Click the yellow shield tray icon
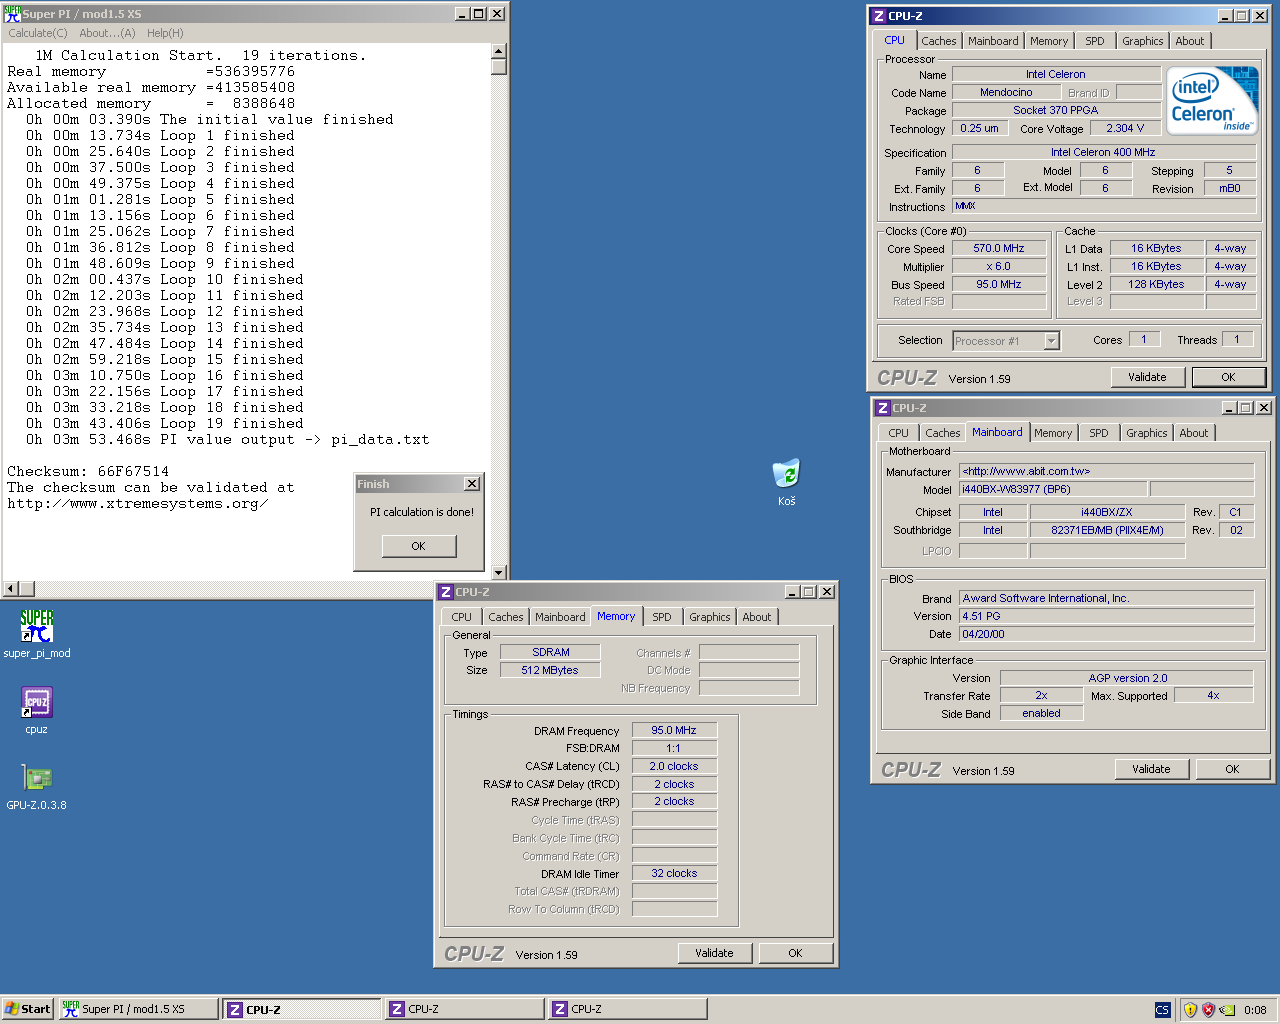 point(1190,1010)
